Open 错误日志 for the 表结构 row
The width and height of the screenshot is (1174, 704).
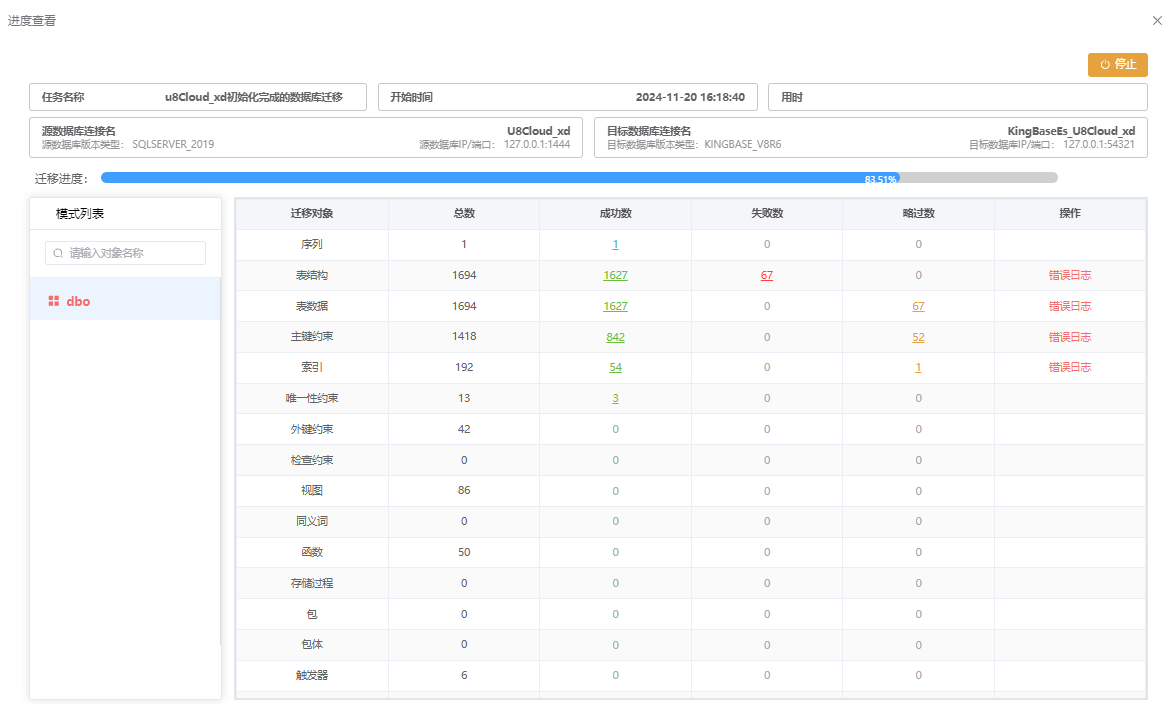click(x=1069, y=275)
